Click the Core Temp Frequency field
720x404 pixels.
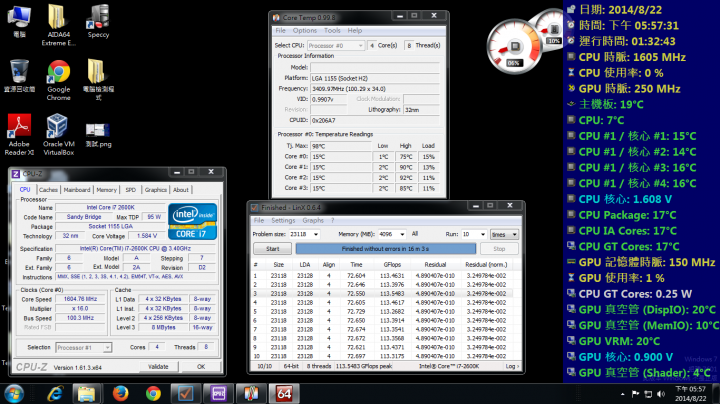[375, 89]
